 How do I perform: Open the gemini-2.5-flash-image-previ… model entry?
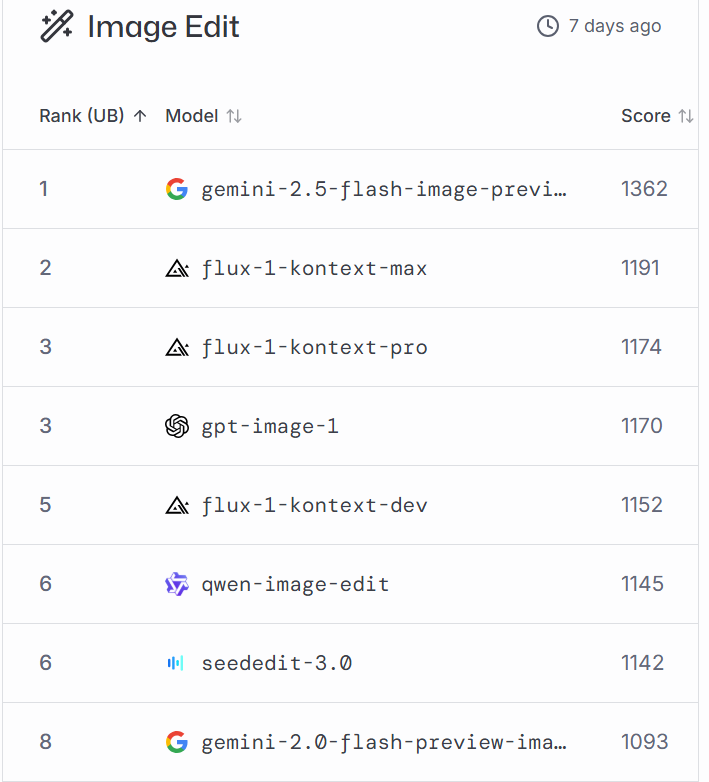coord(383,190)
